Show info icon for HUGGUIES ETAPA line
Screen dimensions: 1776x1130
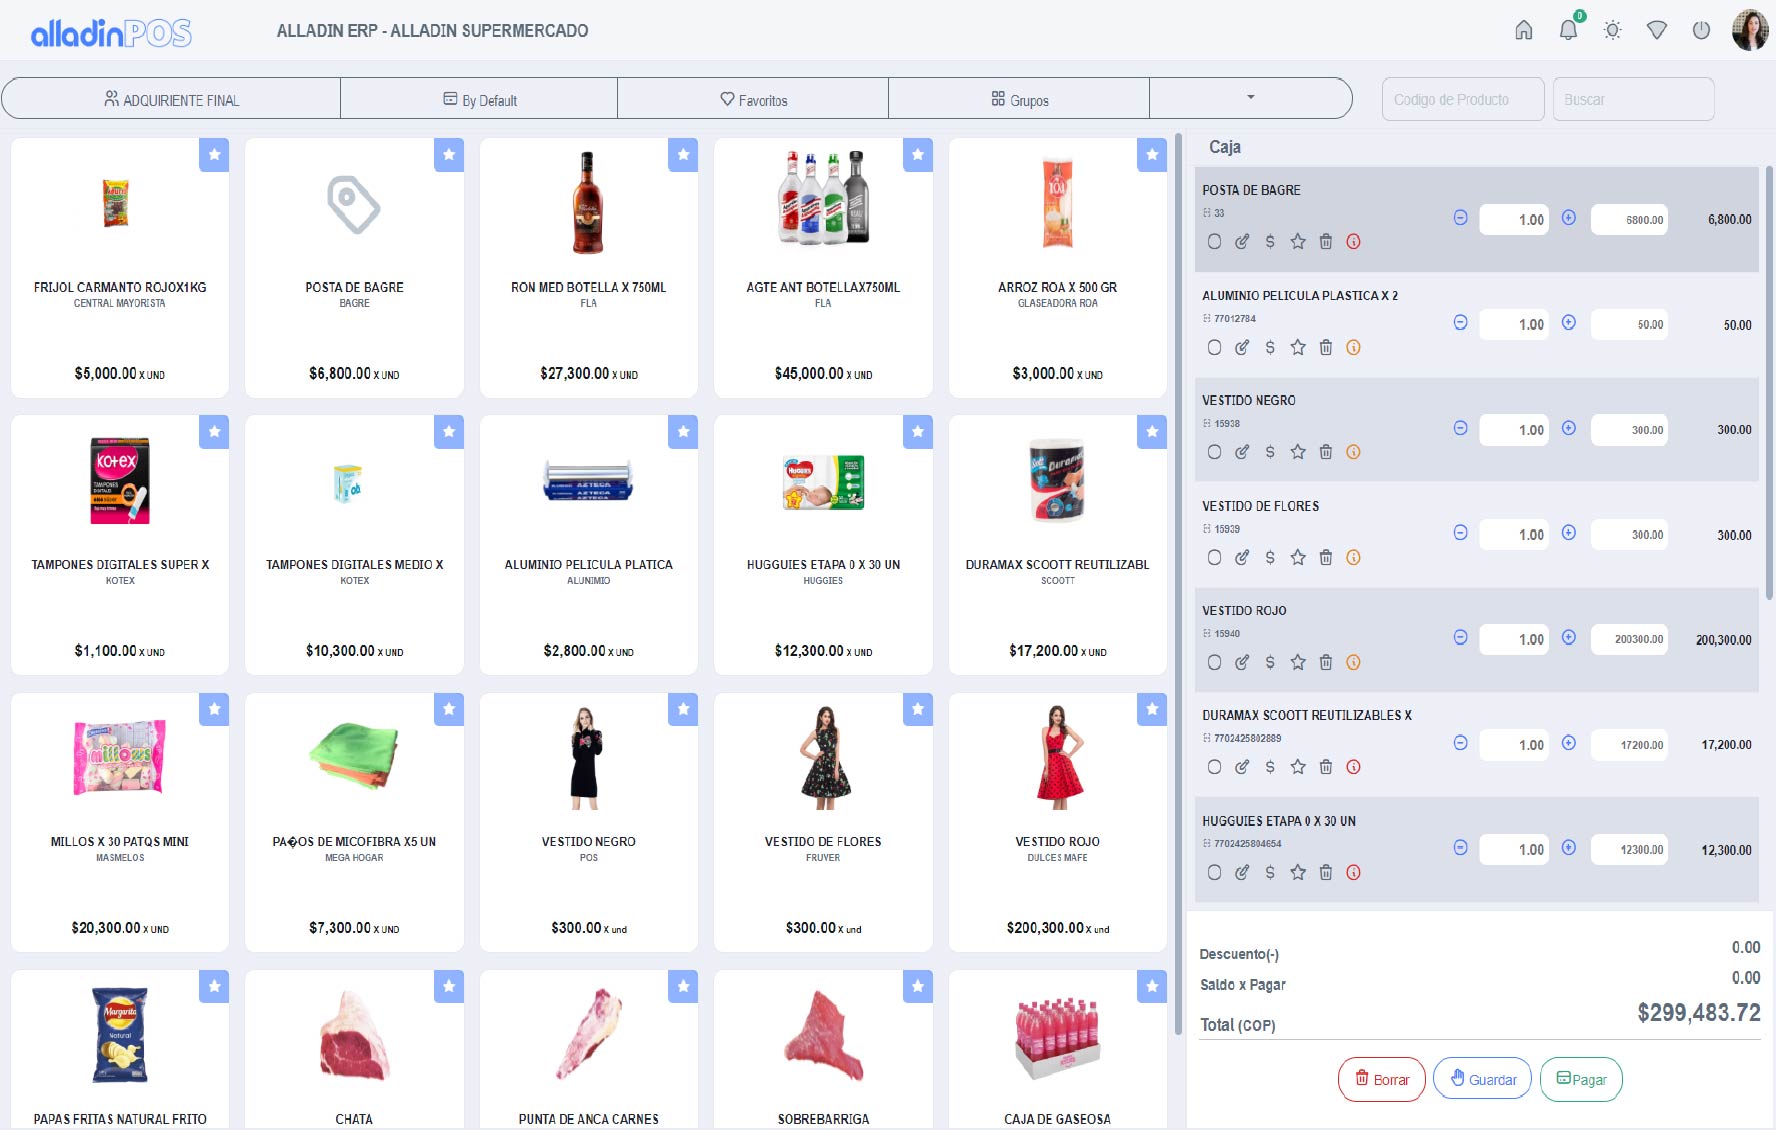(1354, 872)
